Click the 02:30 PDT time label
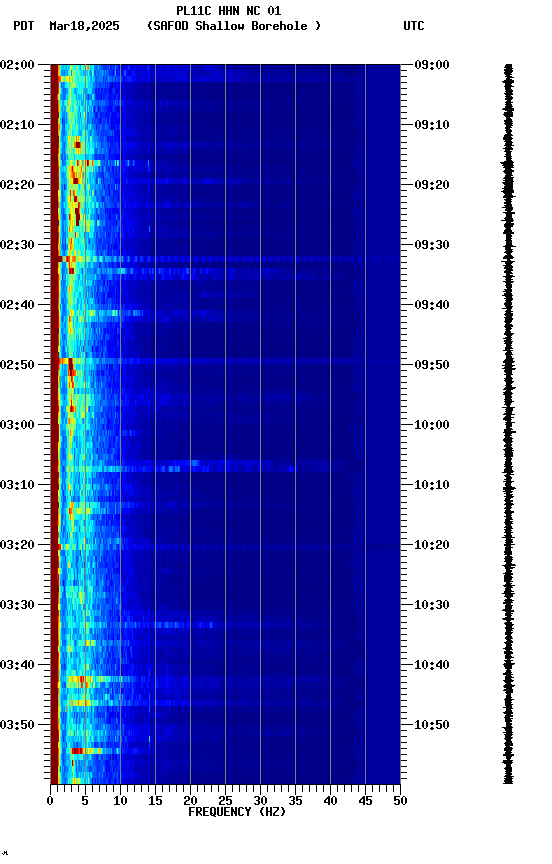This screenshot has width=552, height=864. pyautogui.click(x=17, y=245)
